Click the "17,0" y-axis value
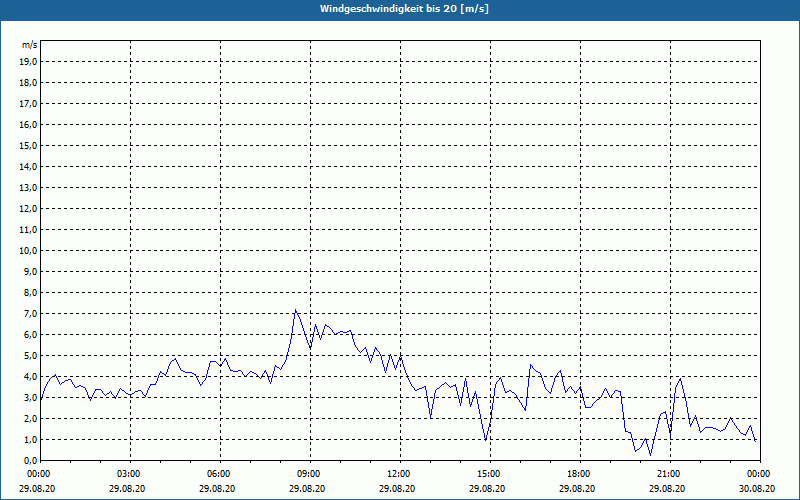800x500 pixels. [29, 104]
